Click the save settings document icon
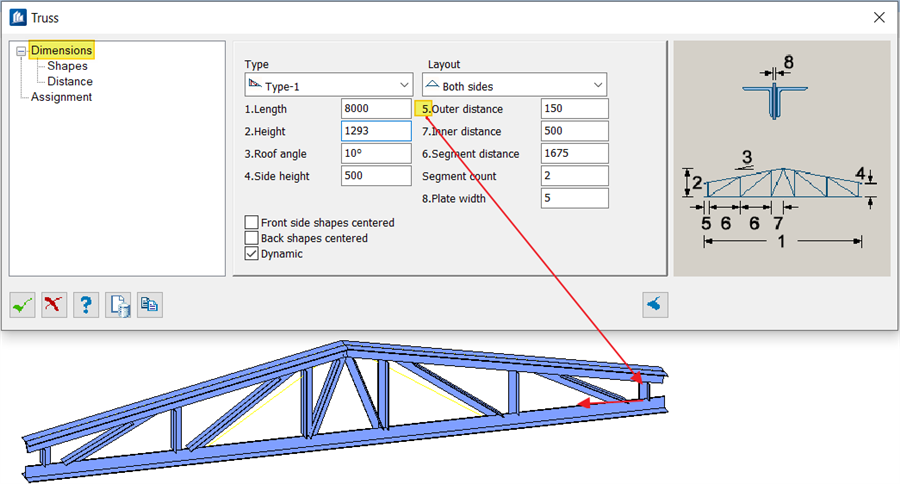900x484 pixels. [x=118, y=305]
